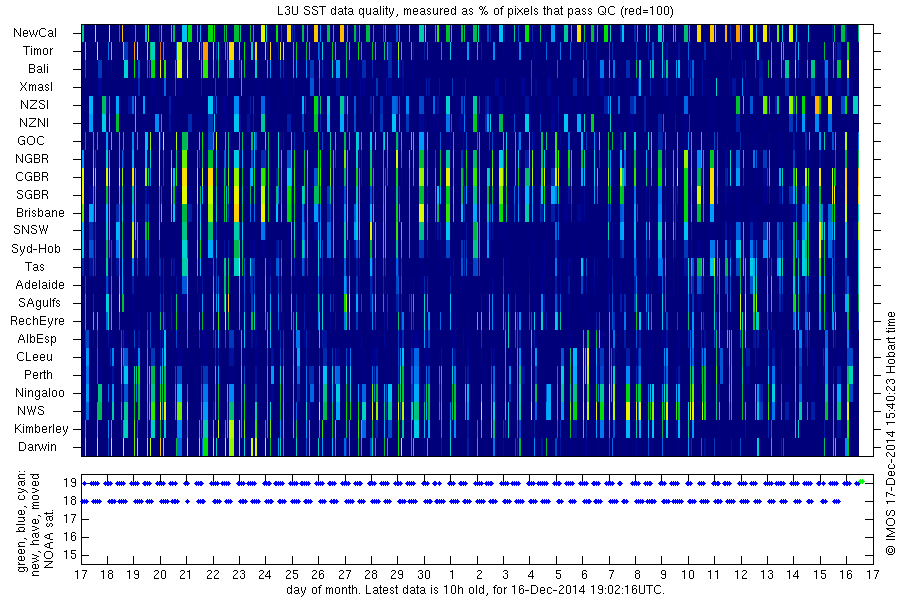
Task: Click the SNSW region label
Action: pyautogui.click(x=31, y=230)
